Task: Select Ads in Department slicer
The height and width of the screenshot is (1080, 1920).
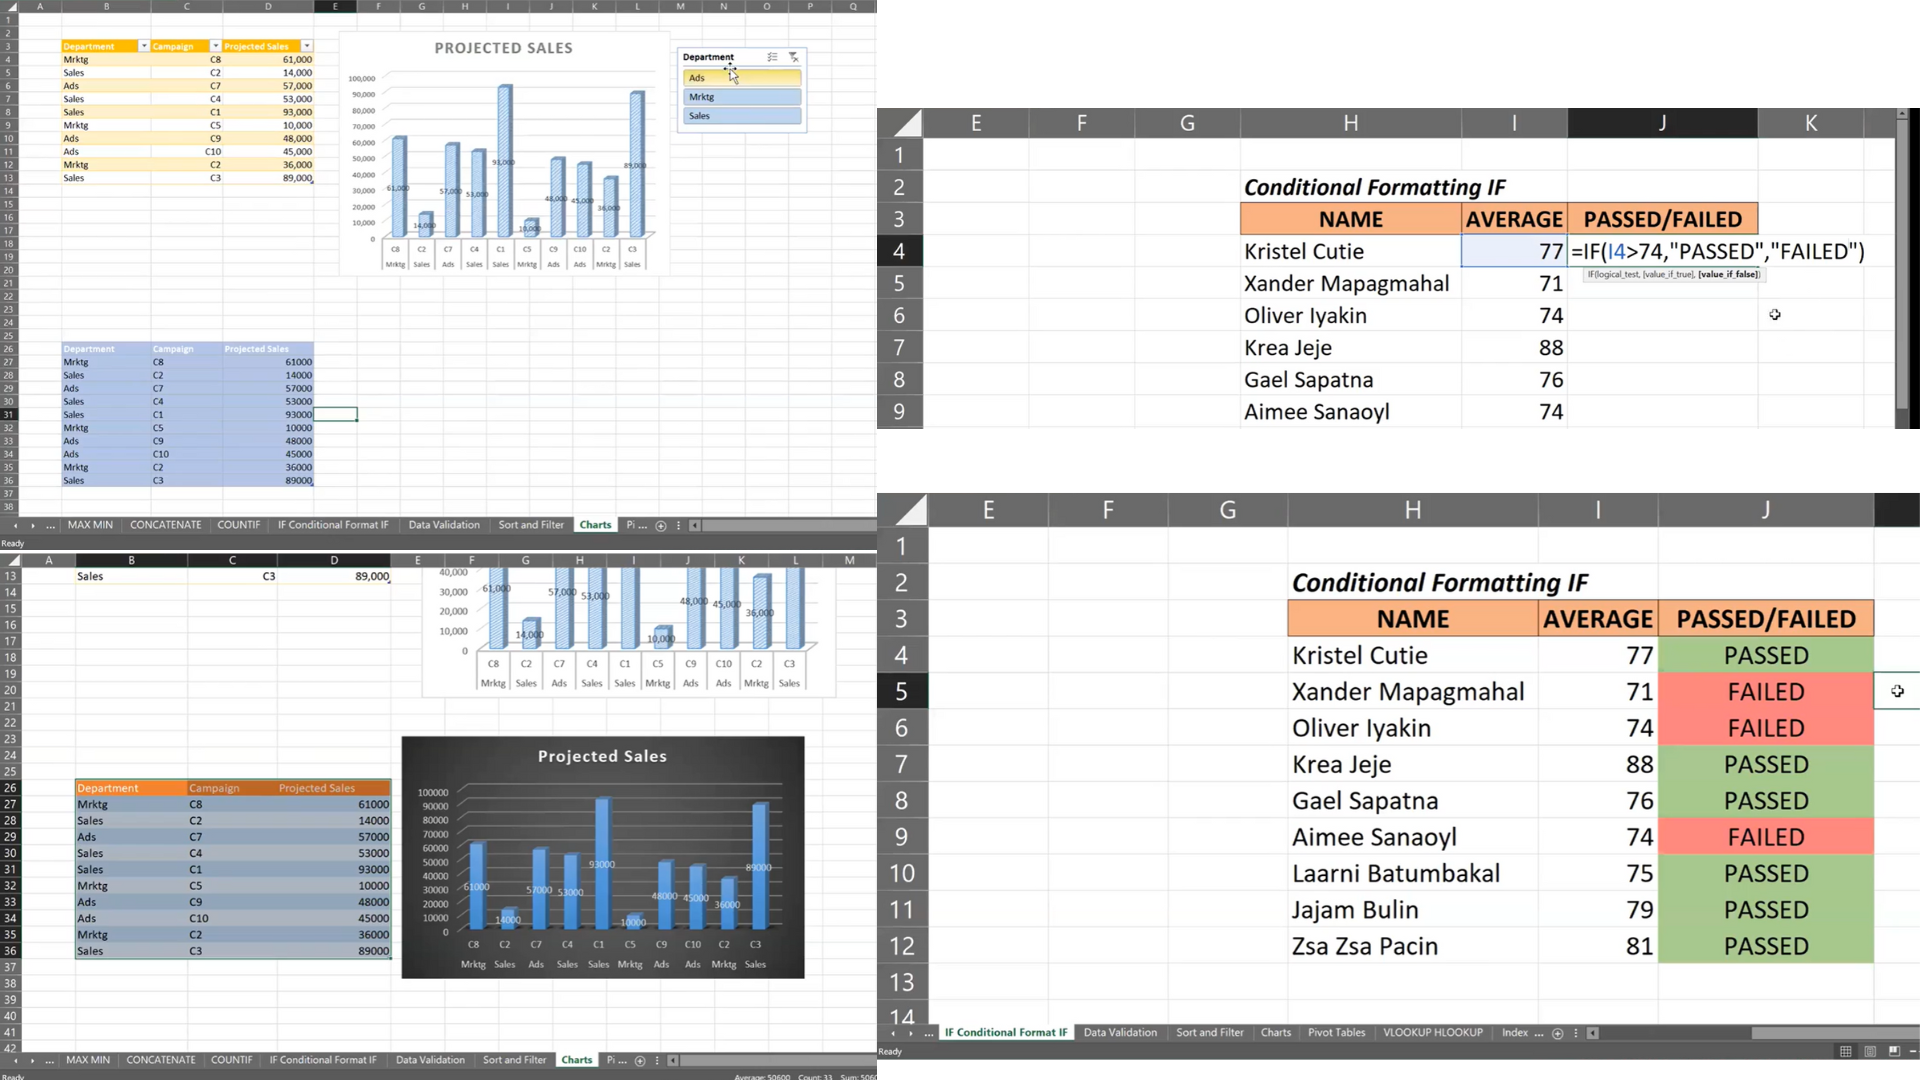Action: point(742,78)
